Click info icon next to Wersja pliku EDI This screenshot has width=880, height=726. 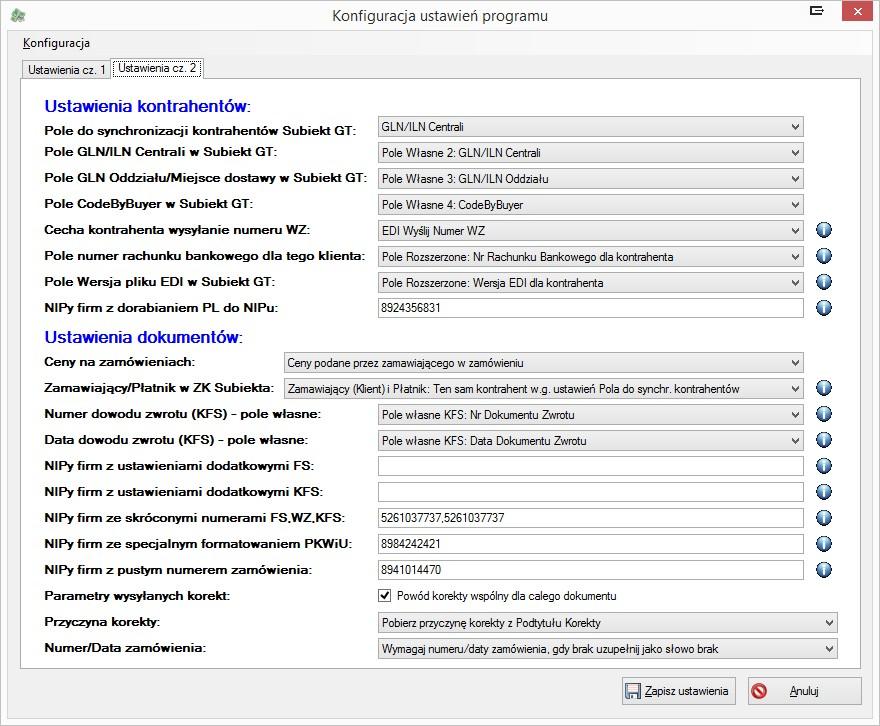coord(823,282)
